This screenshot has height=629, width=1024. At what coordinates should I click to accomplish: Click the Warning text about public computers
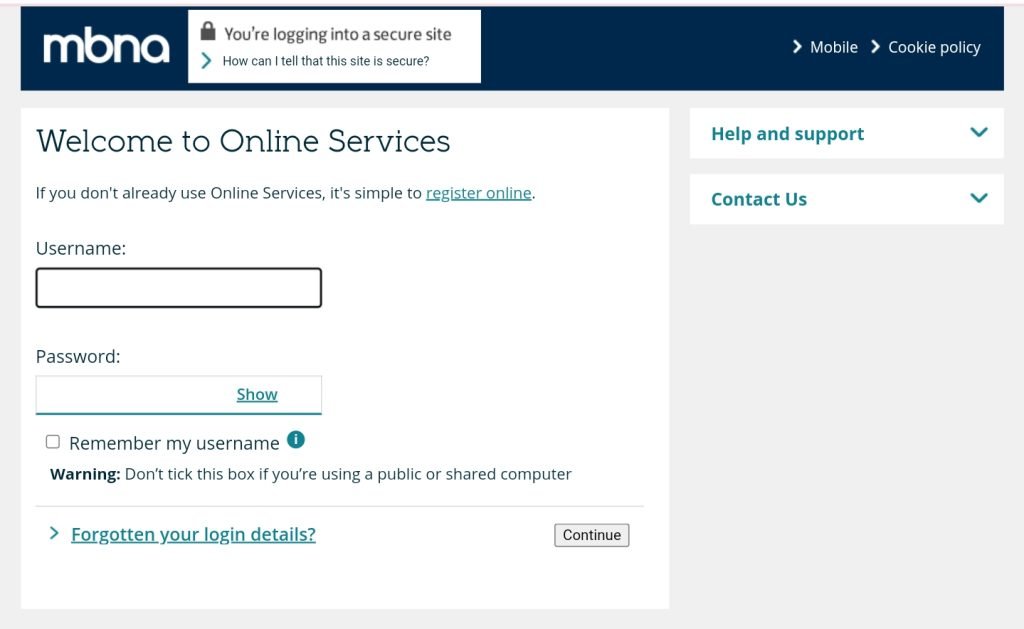point(311,474)
